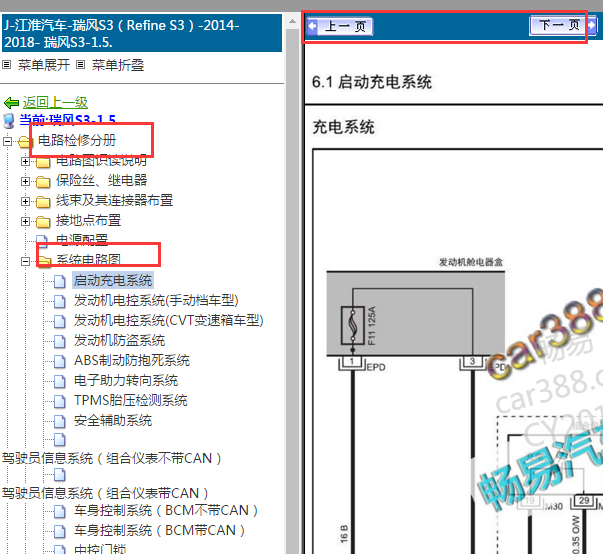This screenshot has height=554, width=603.
Task: Click the 接地点布置 folder icon
Action: tap(43, 221)
